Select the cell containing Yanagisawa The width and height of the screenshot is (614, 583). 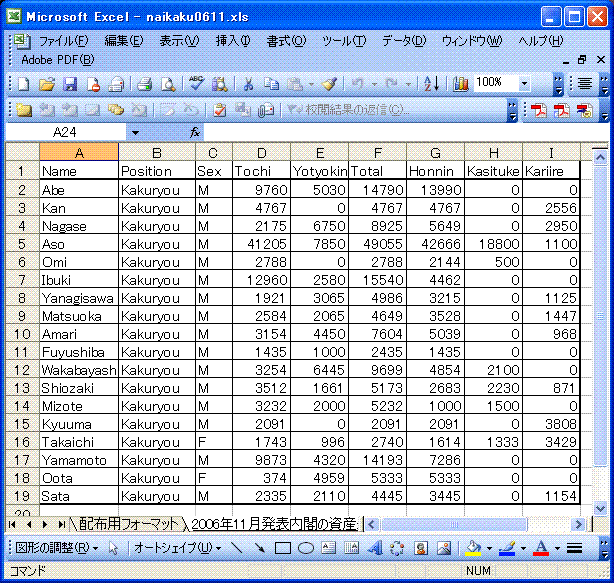(78, 298)
